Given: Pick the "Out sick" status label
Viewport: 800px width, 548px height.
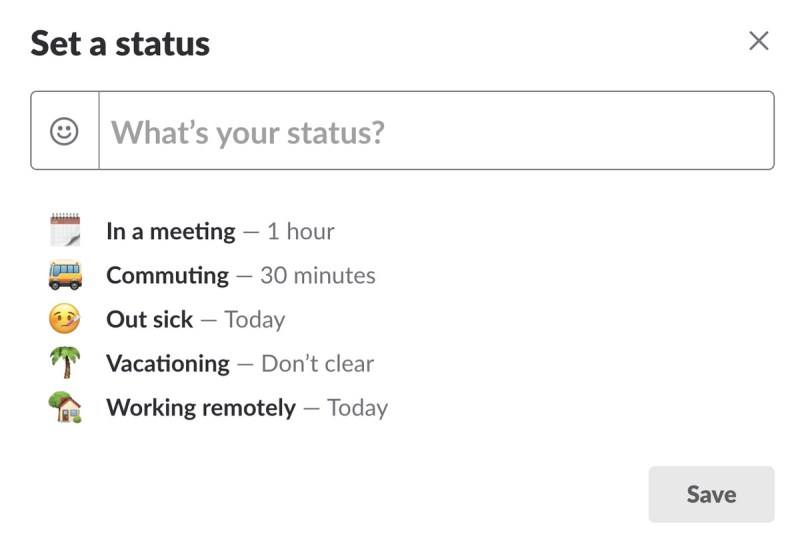Looking at the screenshot, I should pyautogui.click(x=149, y=319).
